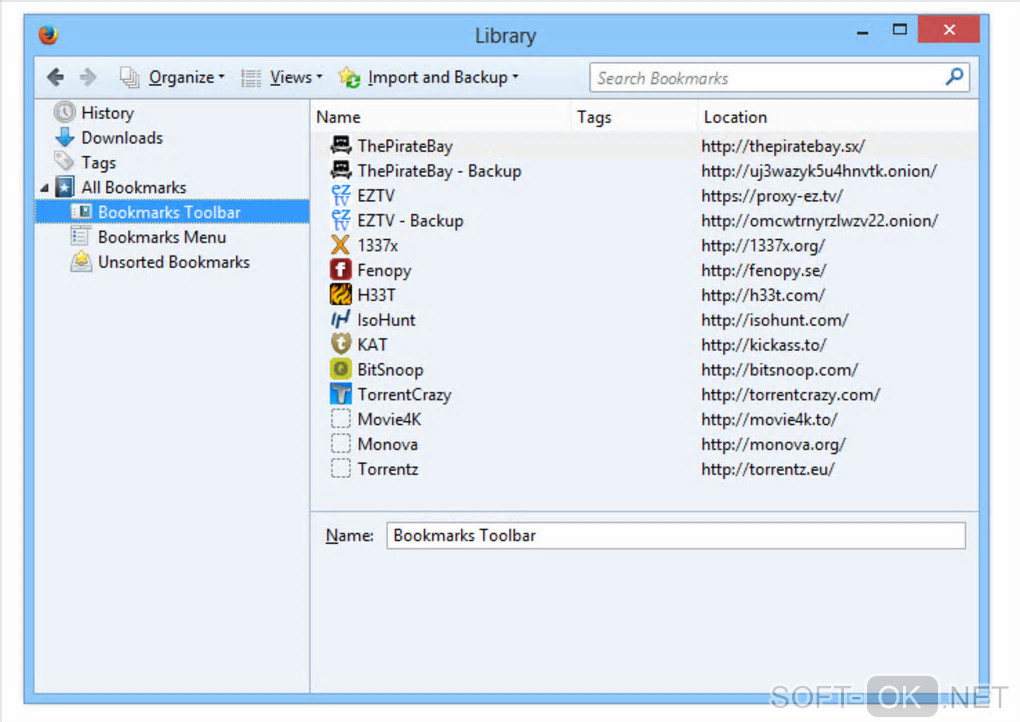Select Tags in the sidebar
1020x722 pixels.
(98, 163)
